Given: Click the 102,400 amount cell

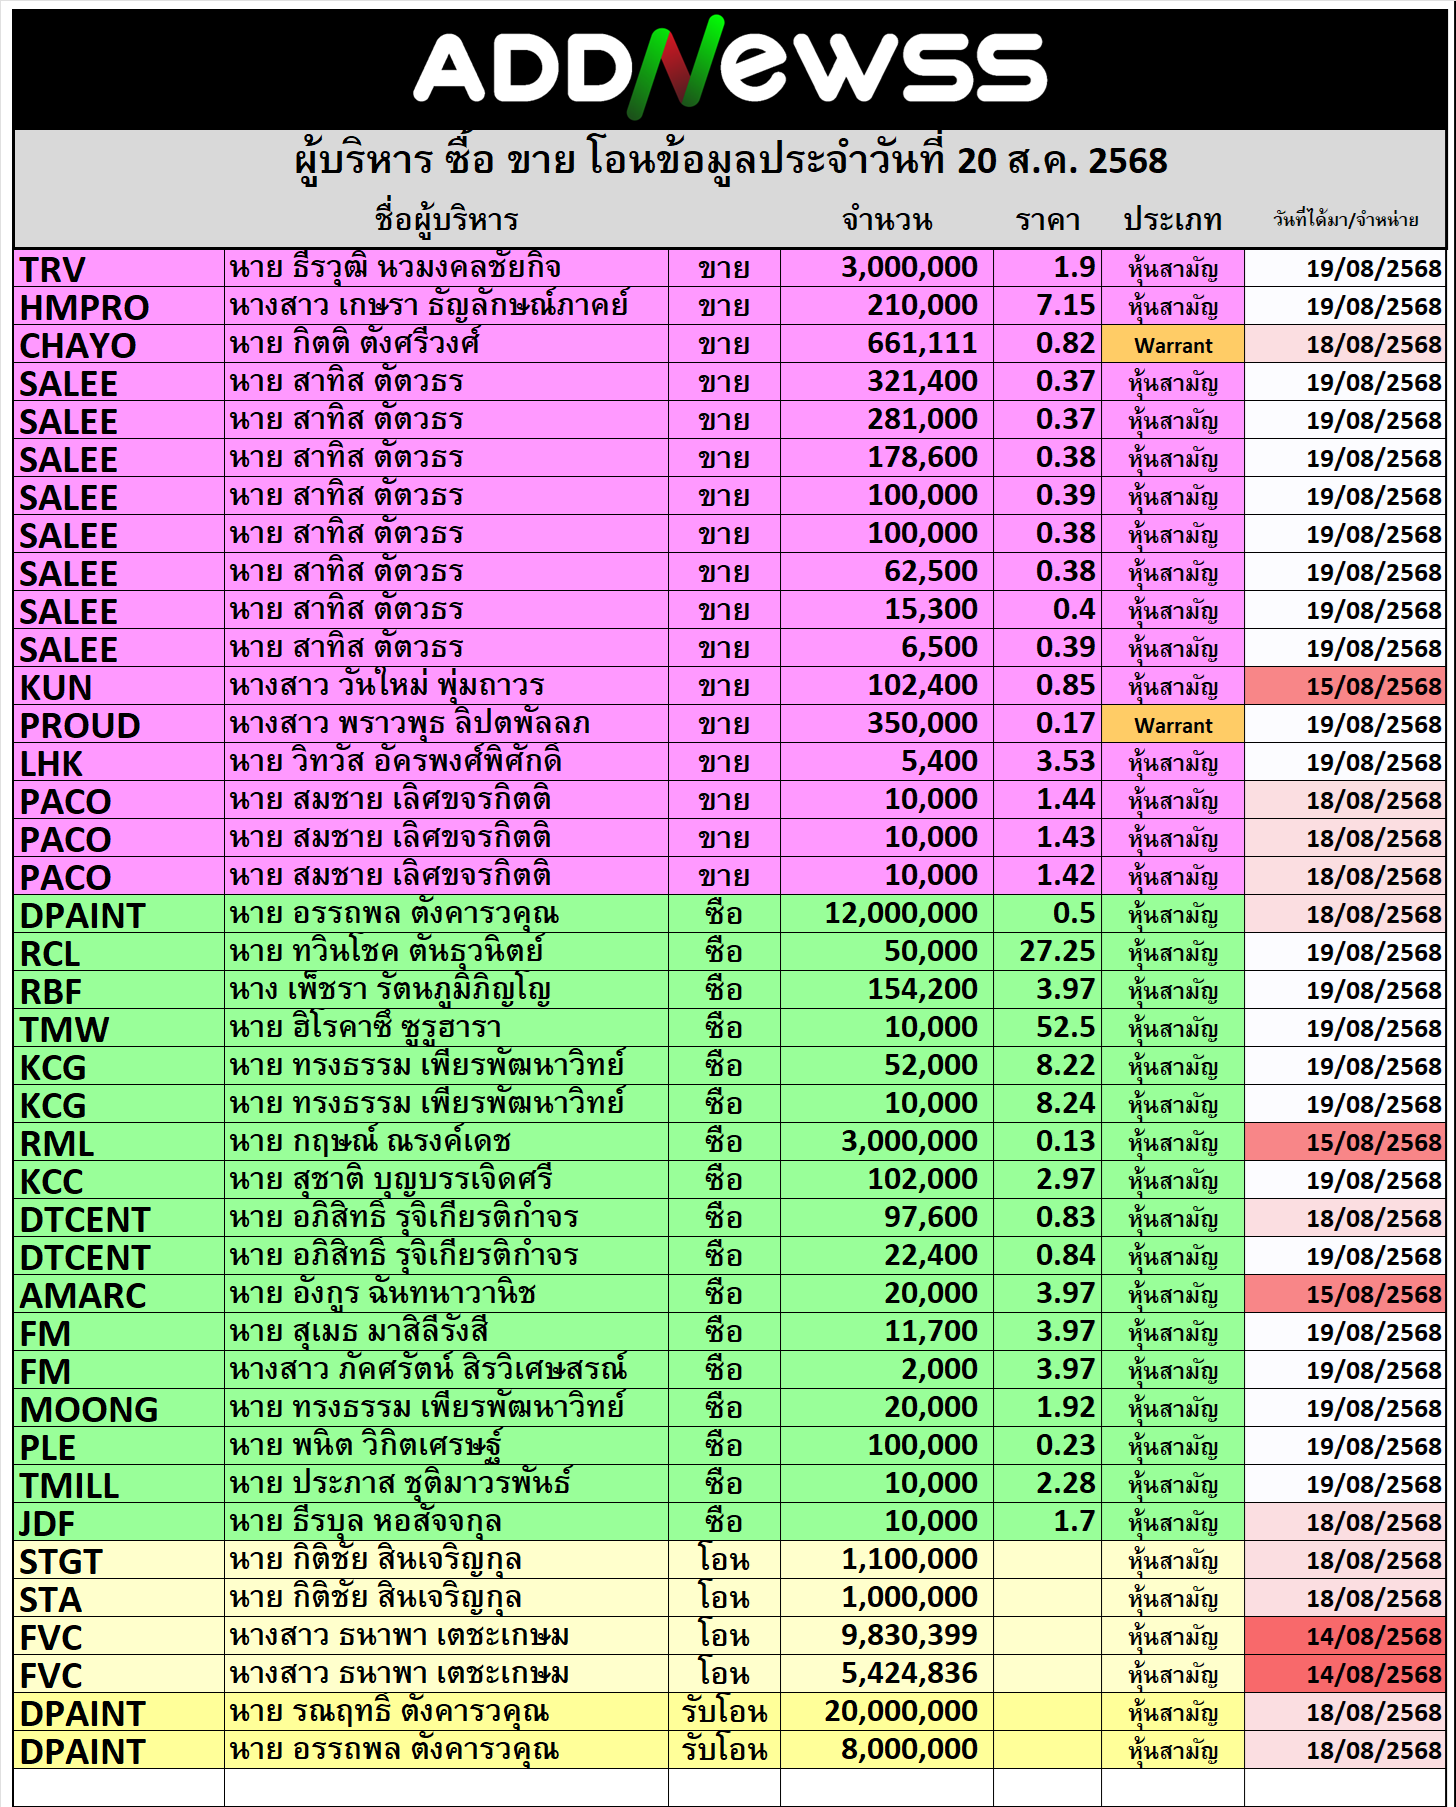Looking at the screenshot, I should (x=887, y=686).
